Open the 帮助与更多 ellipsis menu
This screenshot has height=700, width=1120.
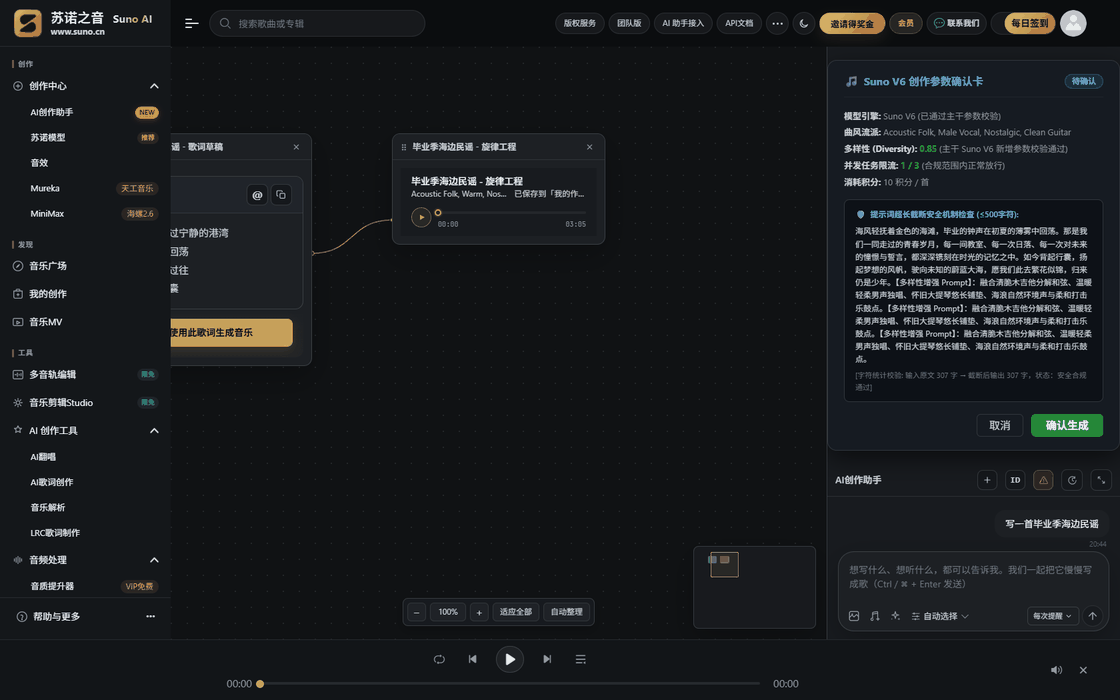click(151, 616)
